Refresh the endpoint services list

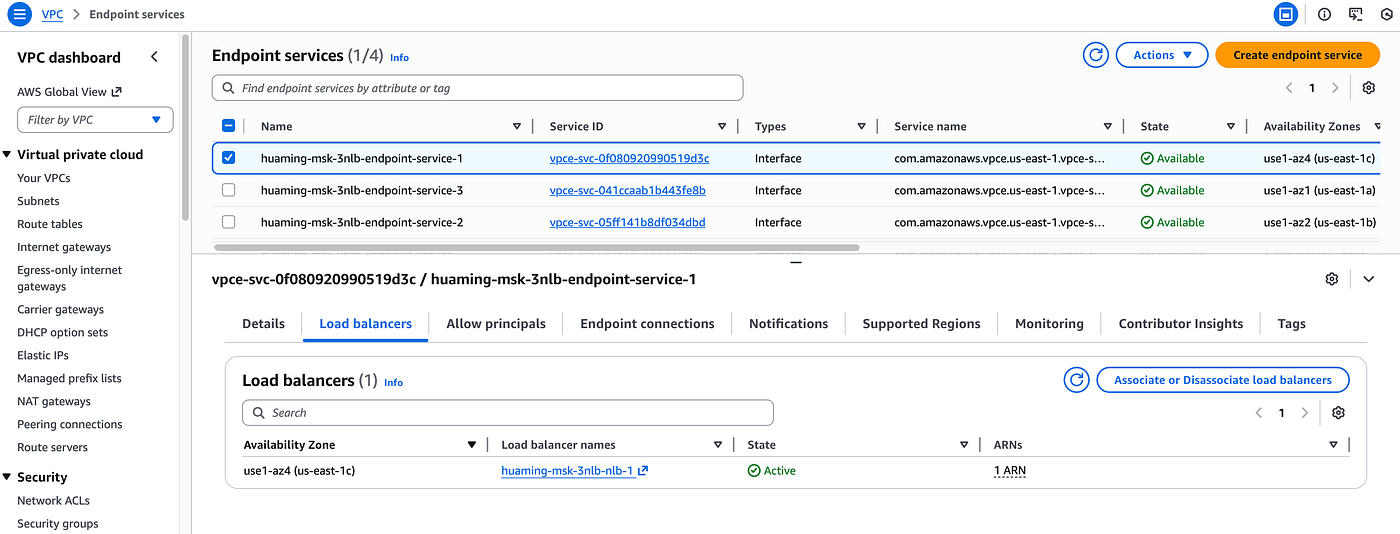(1096, 55)
